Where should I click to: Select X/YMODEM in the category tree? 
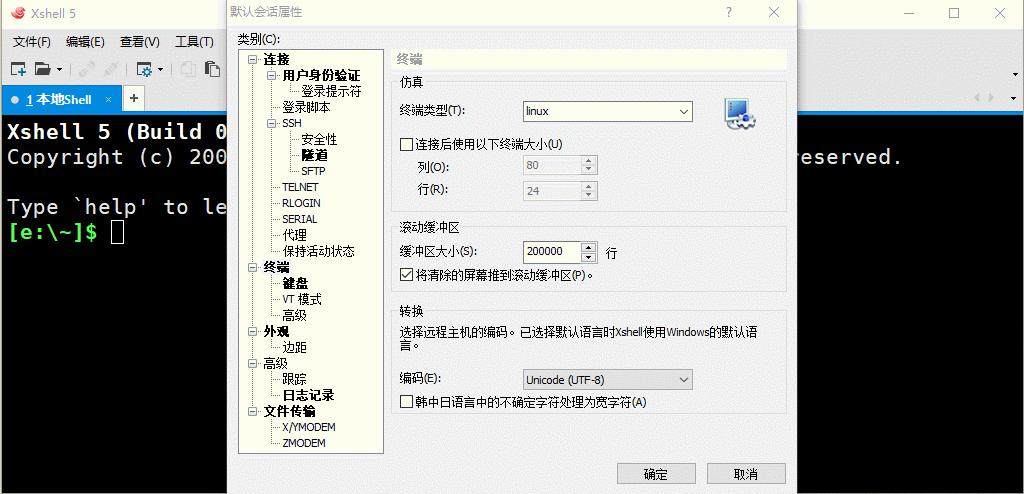[309, 427]
